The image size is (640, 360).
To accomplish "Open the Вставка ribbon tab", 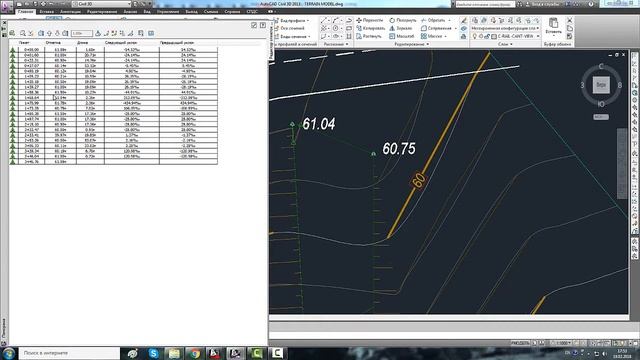I will [x=47, y=11].
